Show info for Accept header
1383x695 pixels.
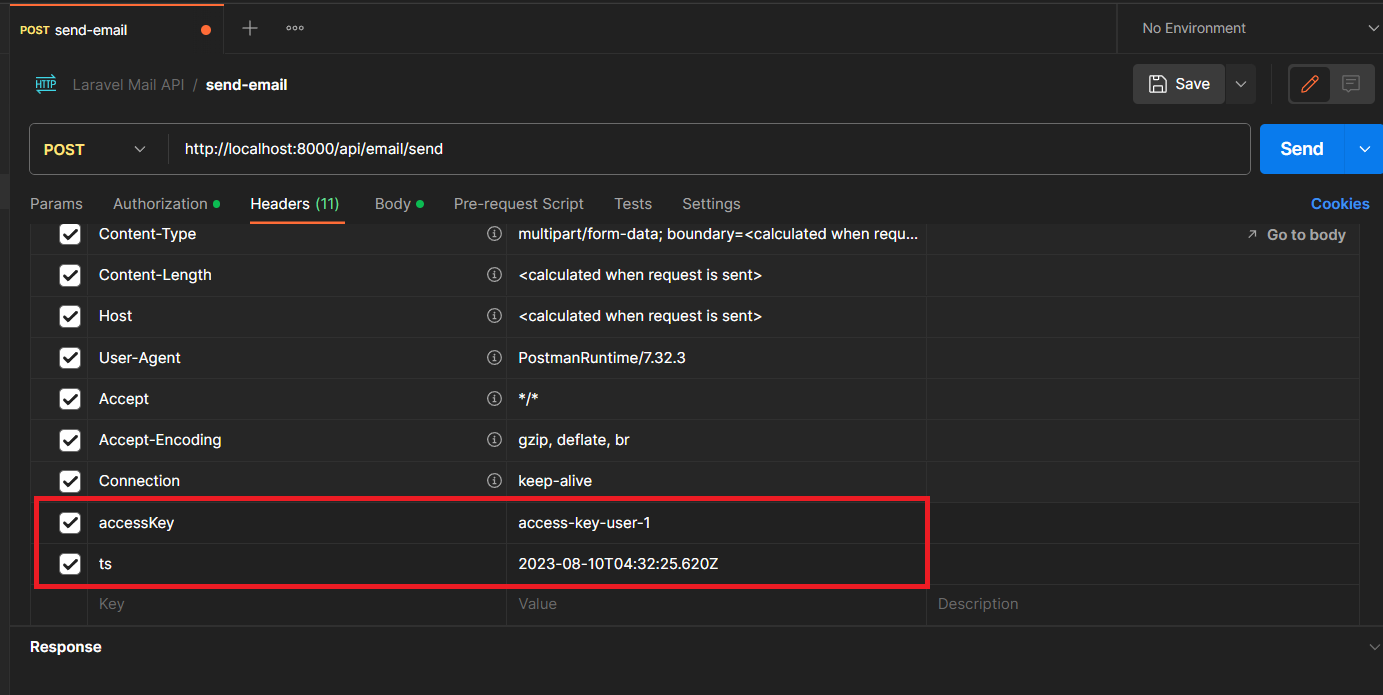(x=493, y=399)
